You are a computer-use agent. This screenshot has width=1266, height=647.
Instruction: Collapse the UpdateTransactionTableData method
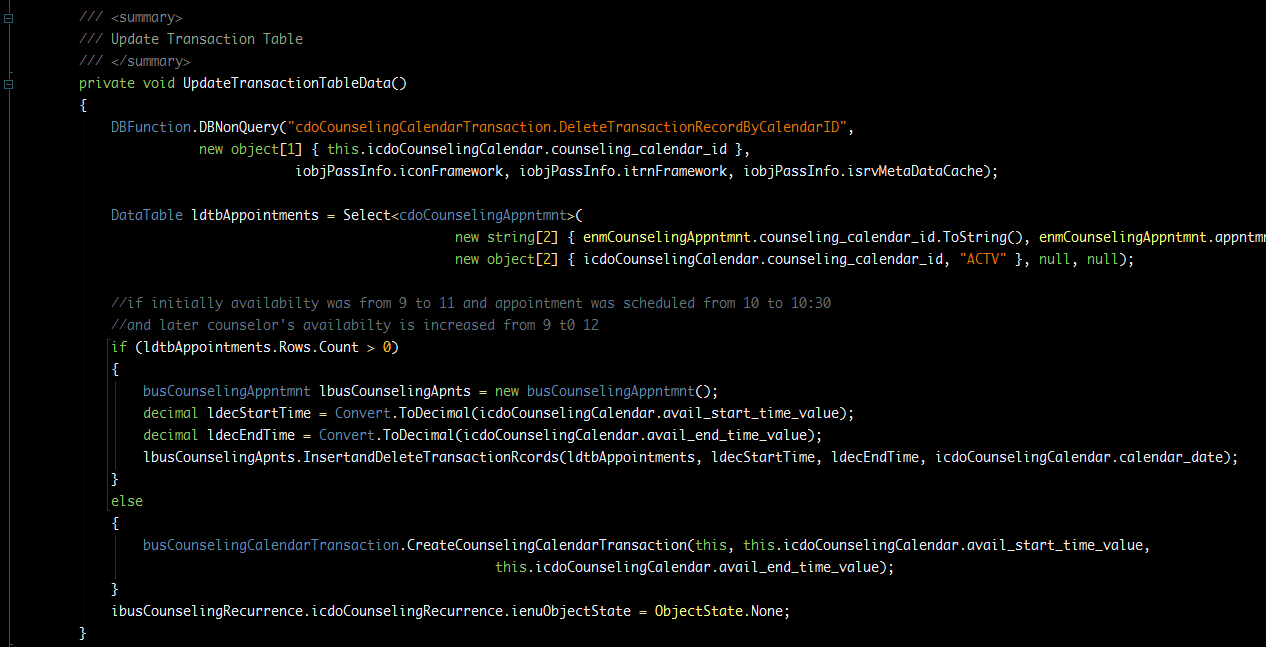8,84
